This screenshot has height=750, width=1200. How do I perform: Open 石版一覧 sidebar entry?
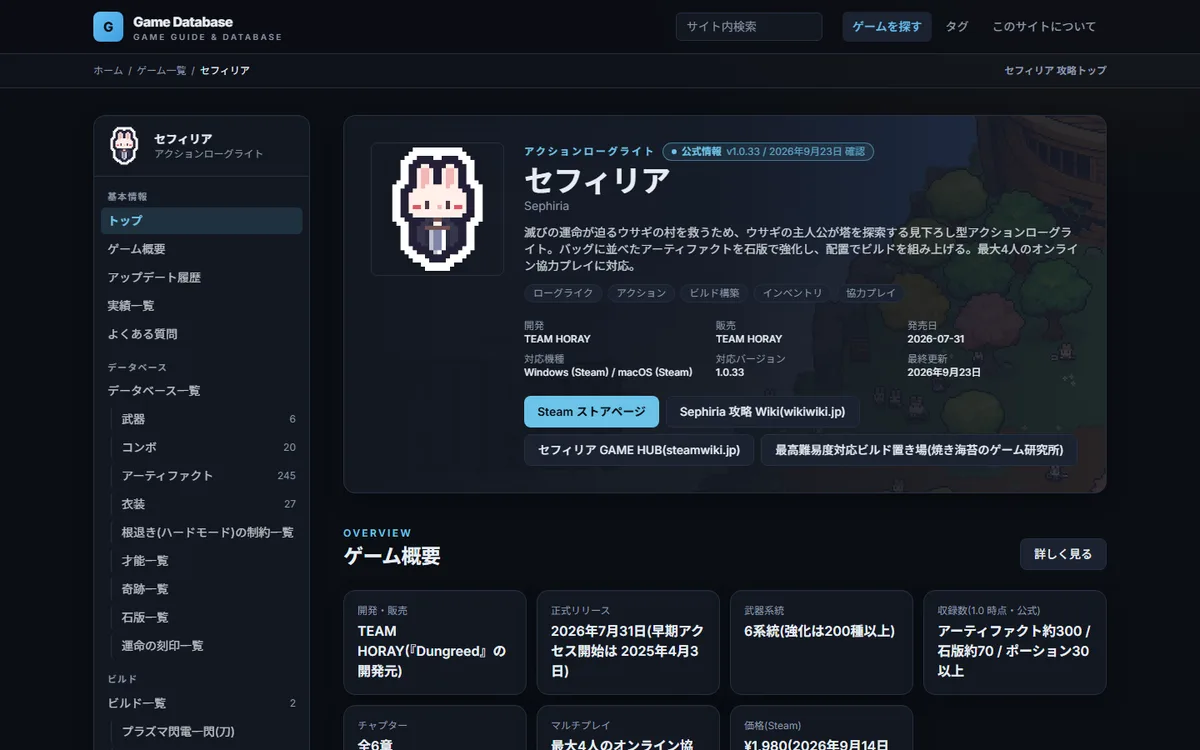point(208,617)
